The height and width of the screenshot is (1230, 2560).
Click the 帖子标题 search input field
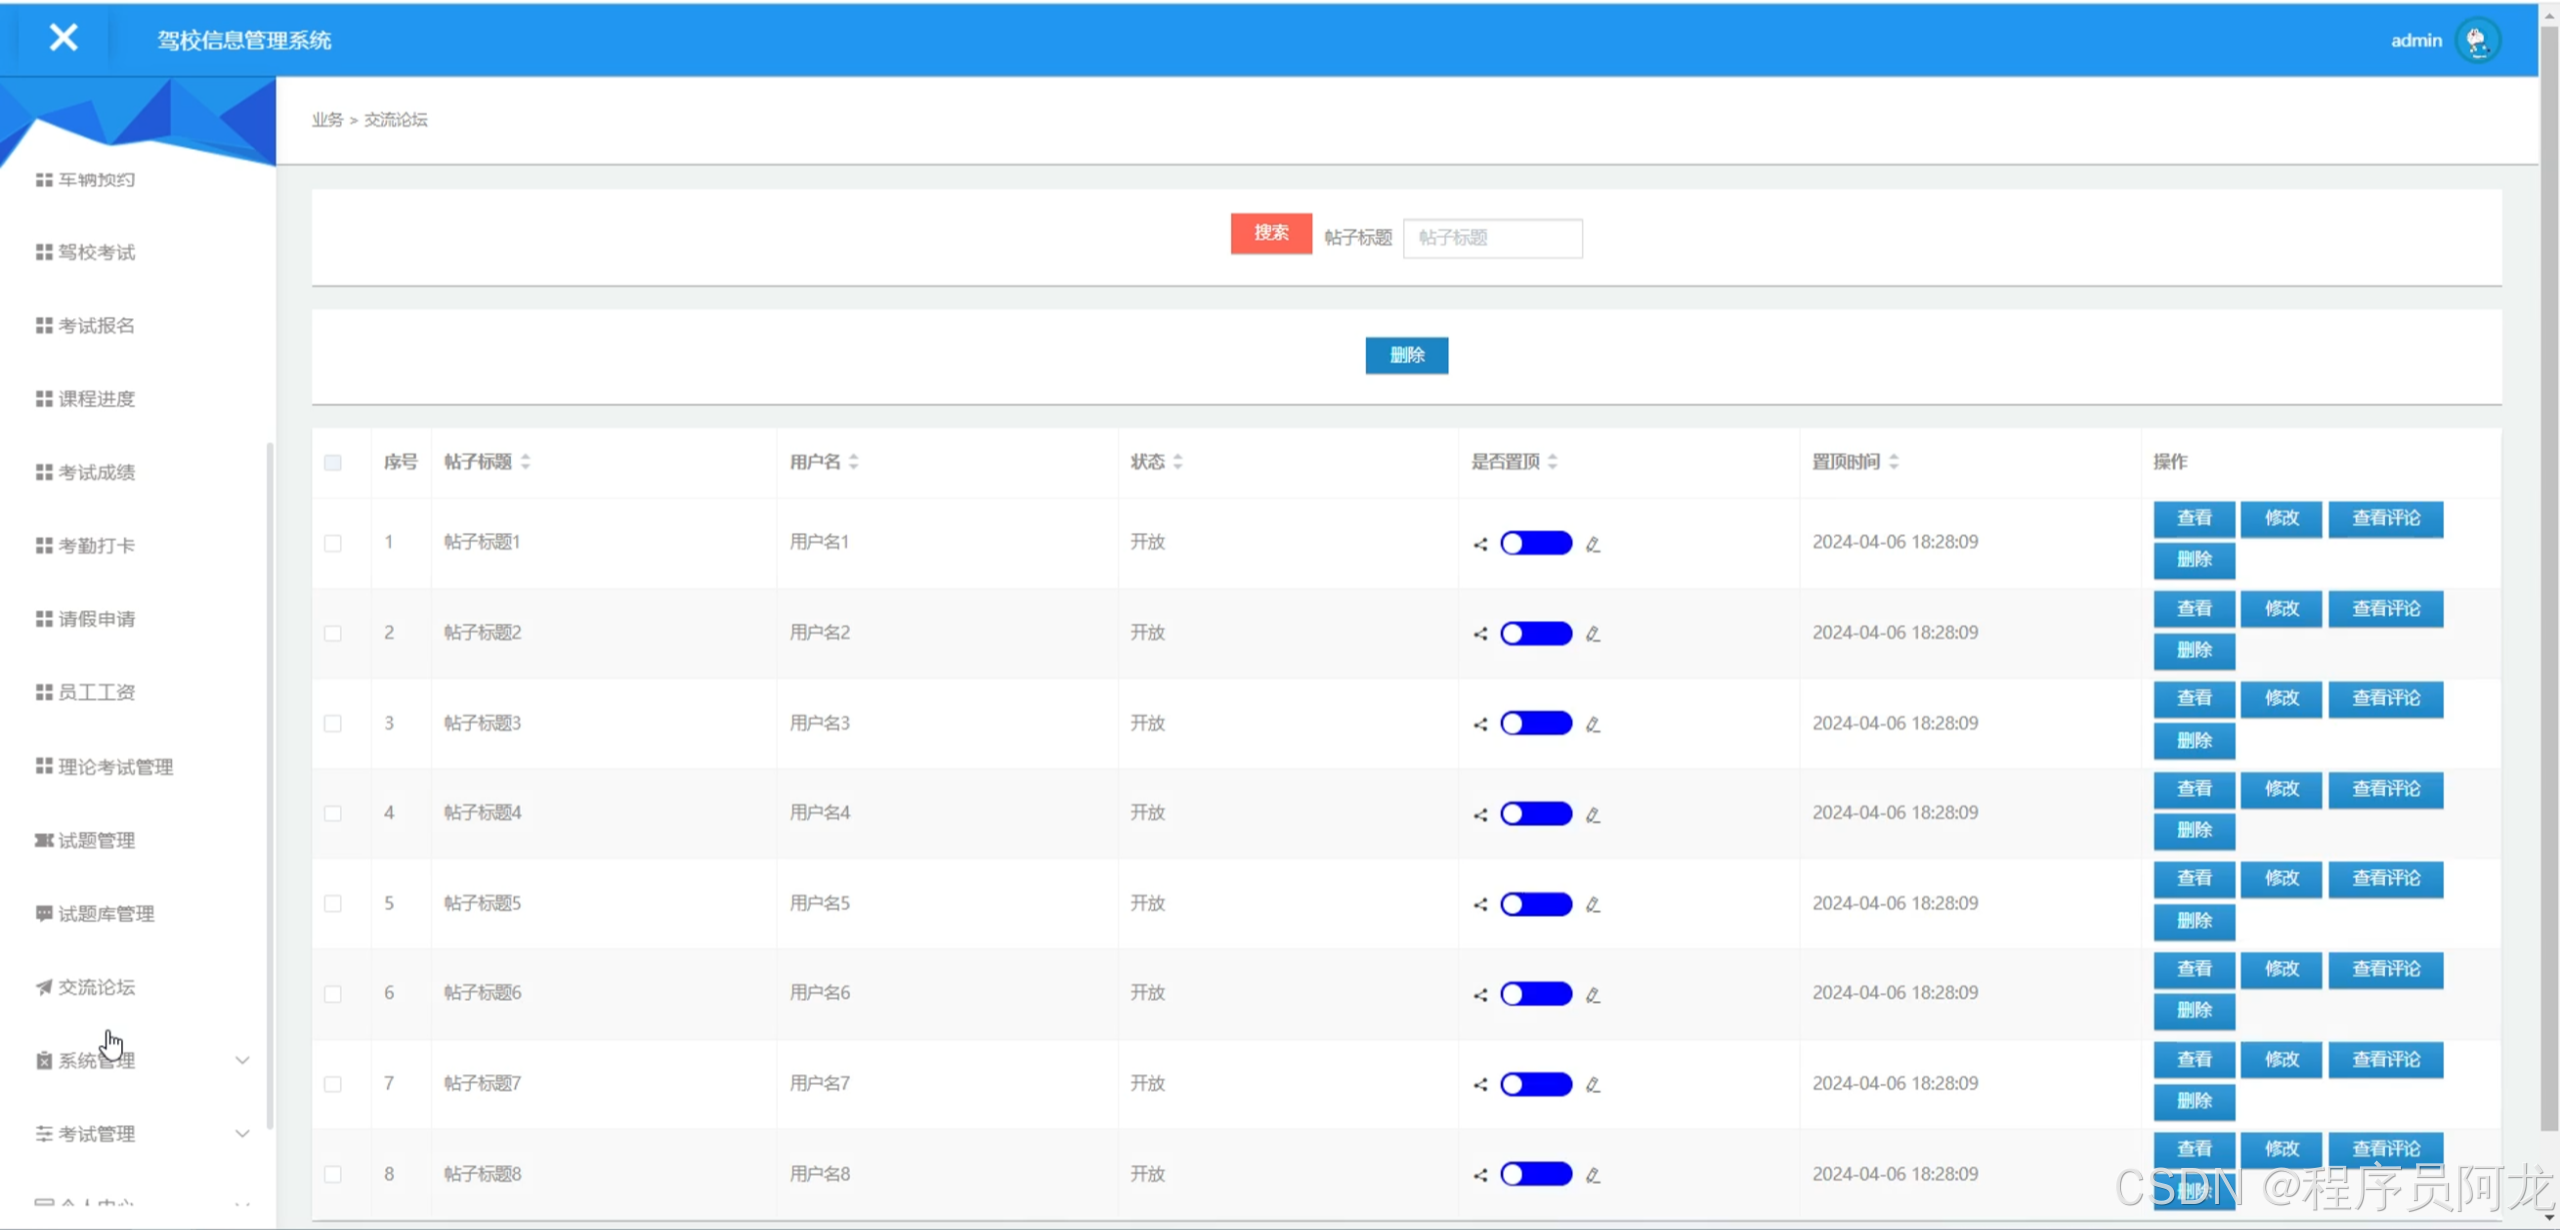(x=1492, y=238)
